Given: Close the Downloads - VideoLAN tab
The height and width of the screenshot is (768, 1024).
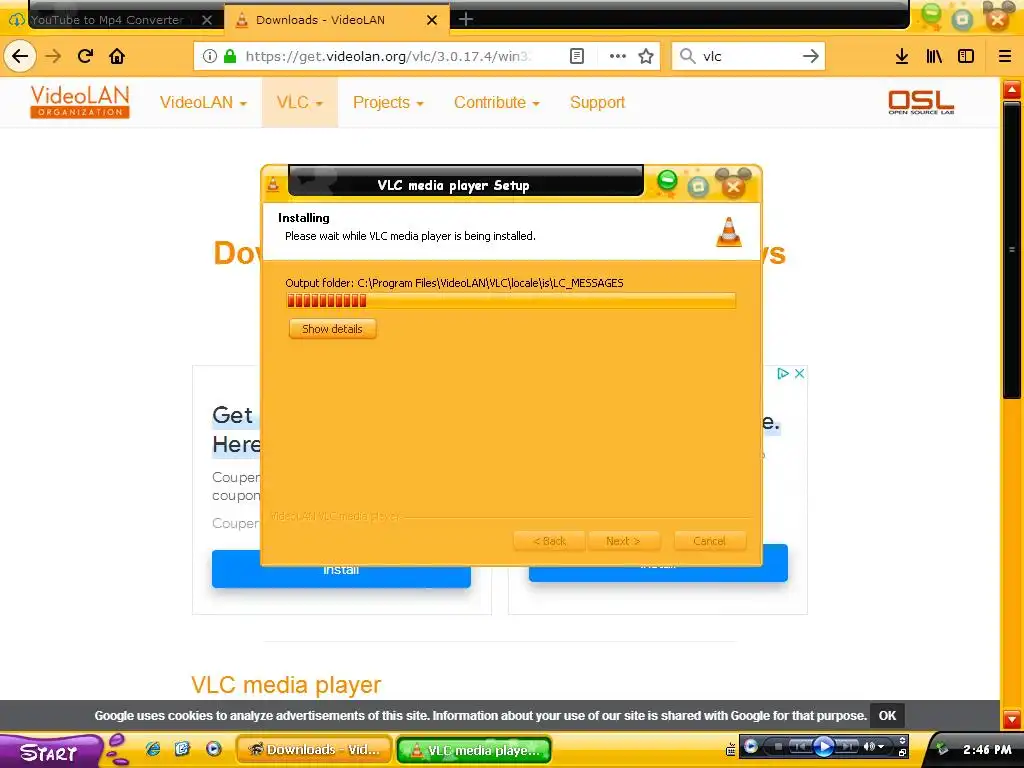Looking at the screenshot, I should coord(432,20).
